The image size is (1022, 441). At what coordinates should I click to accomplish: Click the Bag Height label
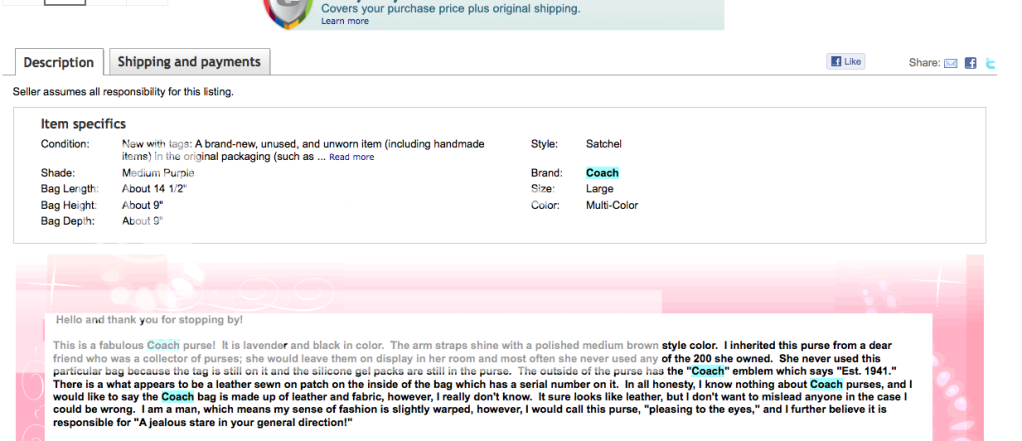68,205
